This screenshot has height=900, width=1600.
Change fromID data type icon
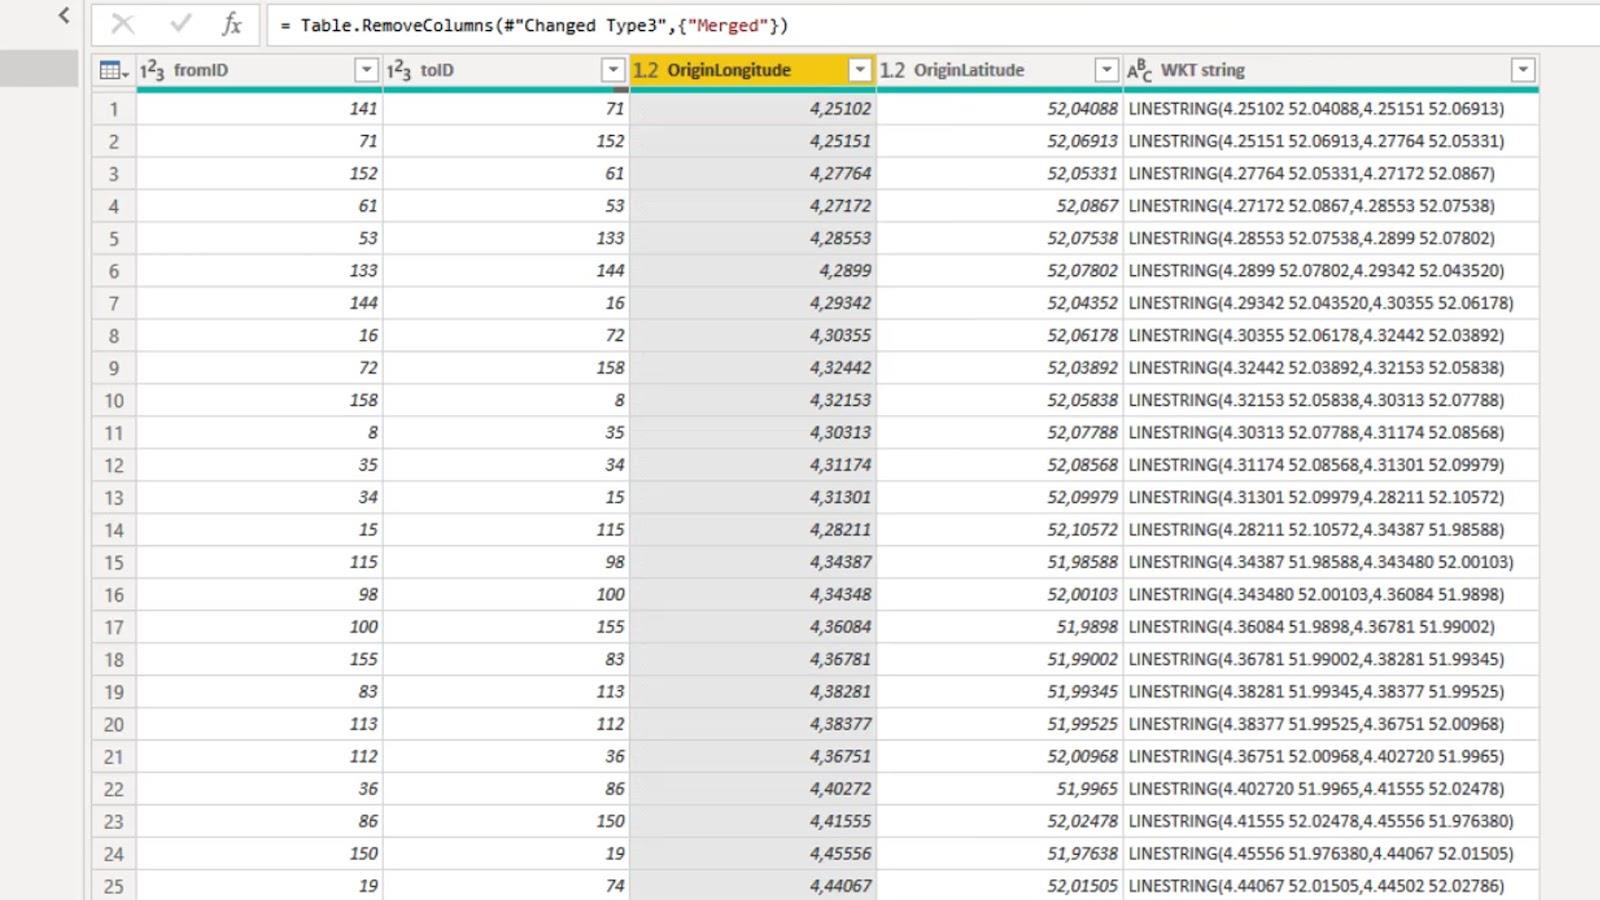point(151,70)
